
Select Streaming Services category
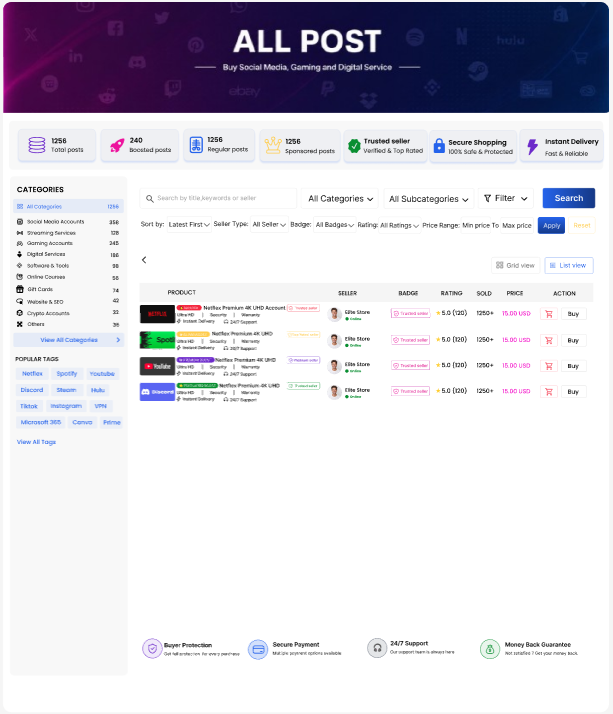click(x=68, y=233)
